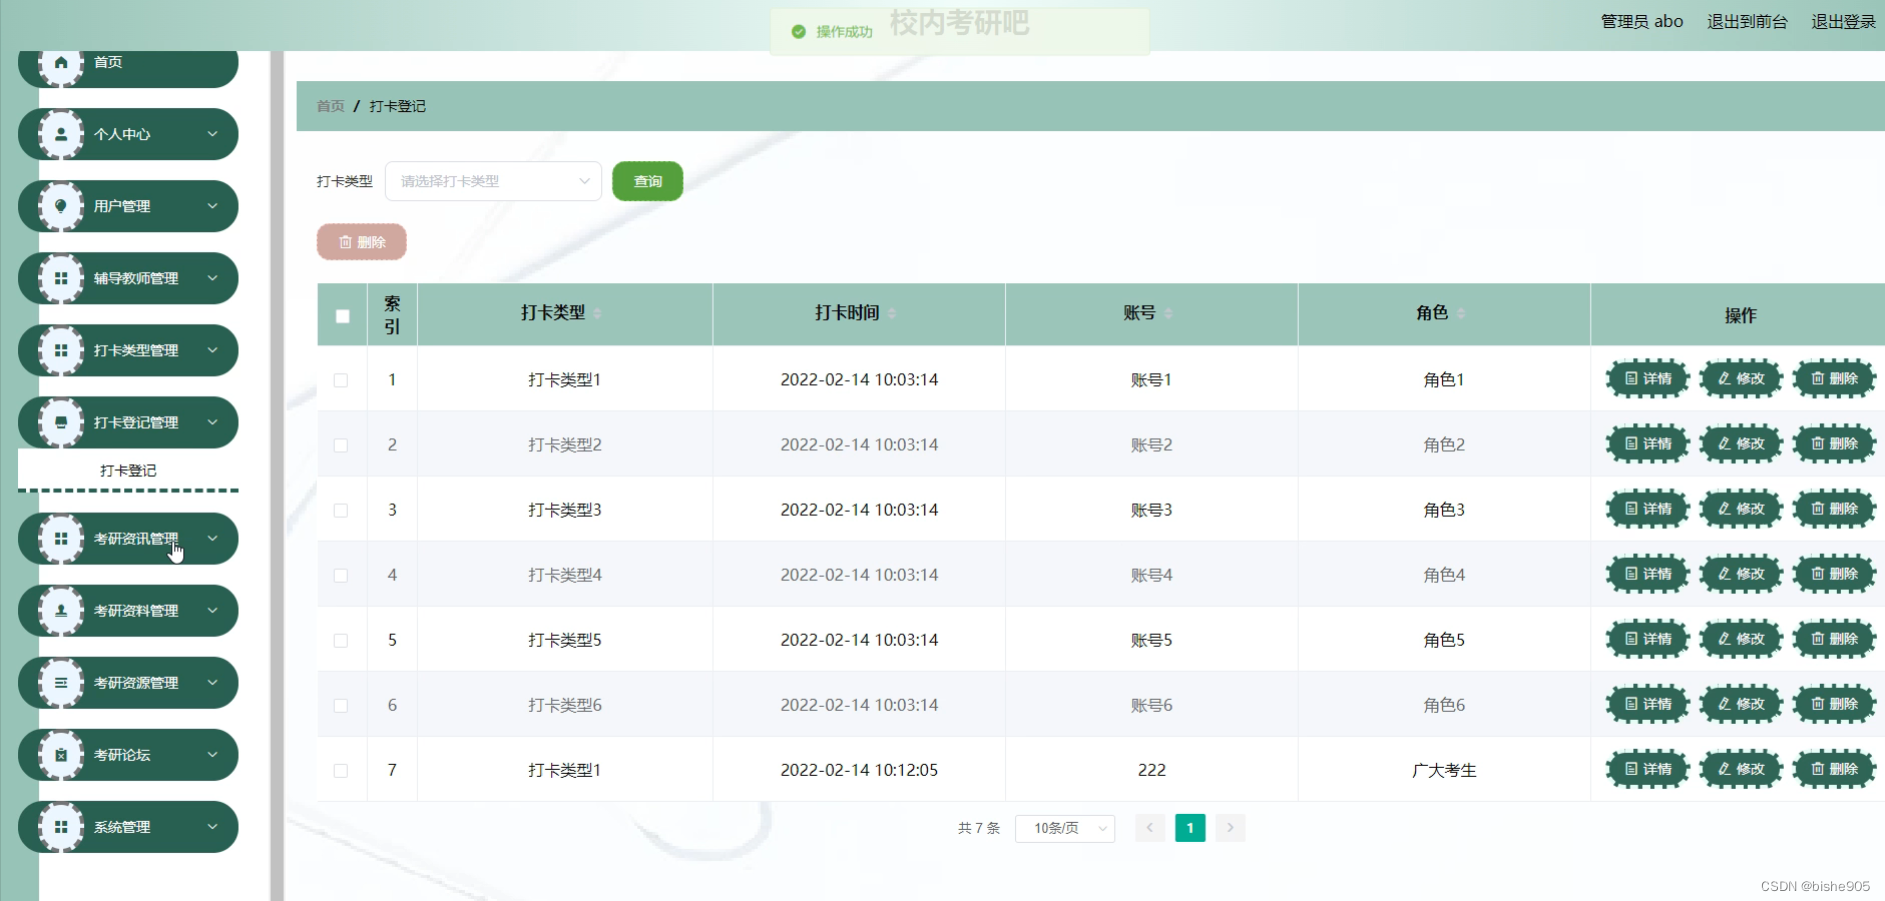Open the 10条/页 page size dropdown
Viewport: 1885px width, 901px height.
1064,828
